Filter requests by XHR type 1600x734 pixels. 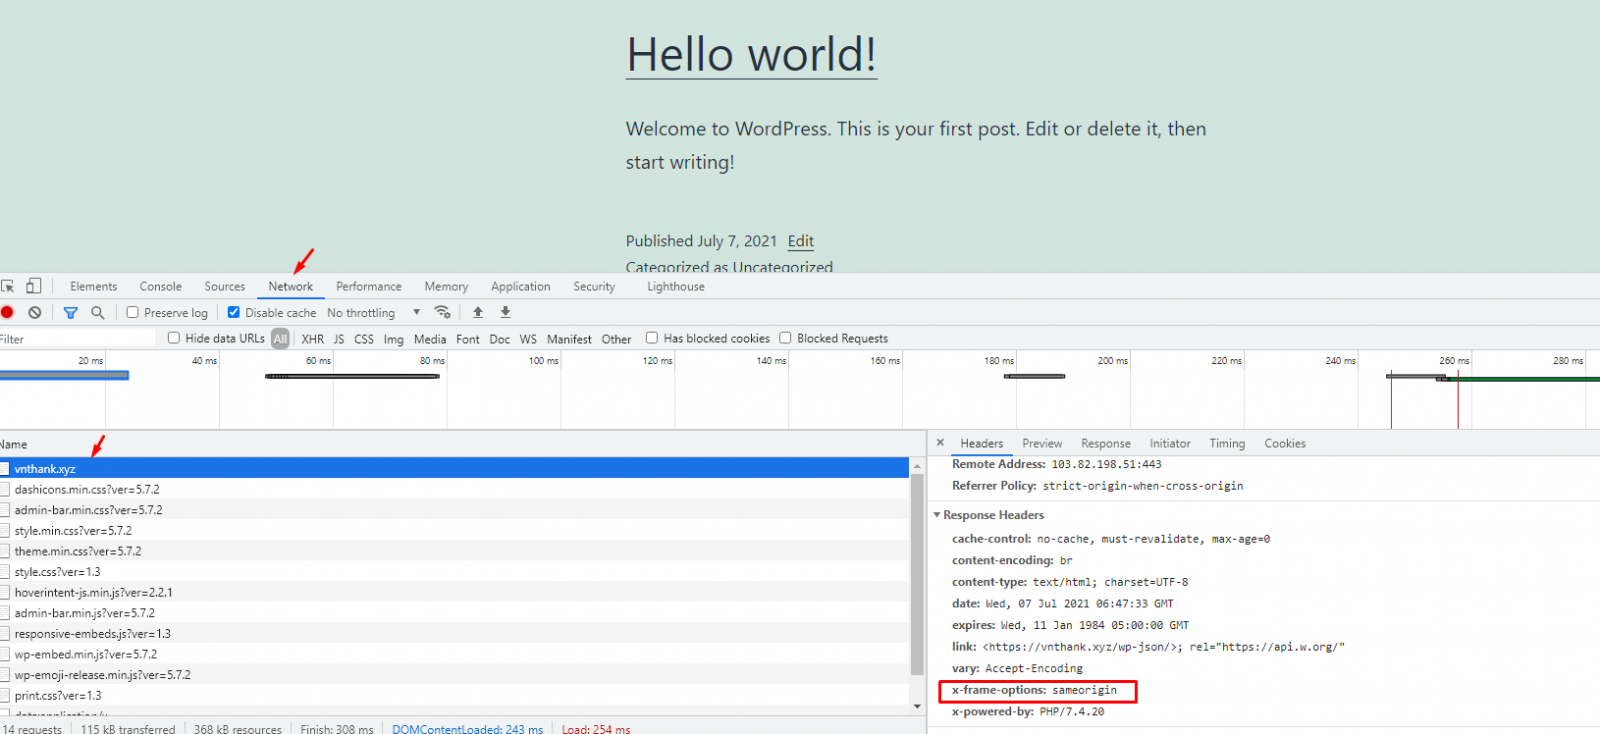(x=312, y=339)
